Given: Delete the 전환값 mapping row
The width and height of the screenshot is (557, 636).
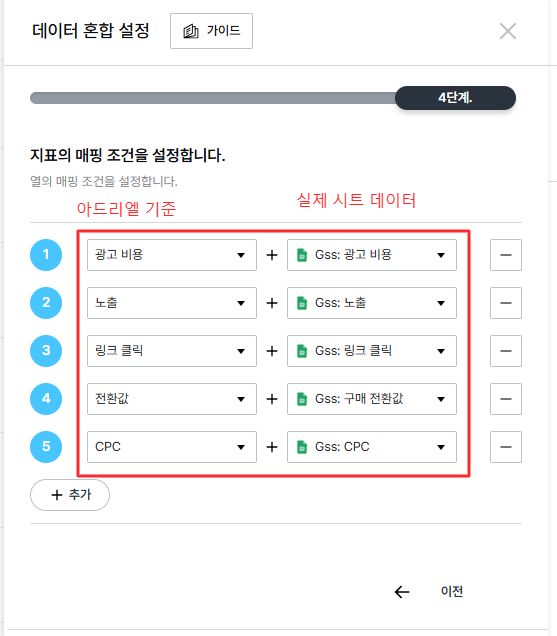Looking at the screenshot, I should (x=505, y=399).
